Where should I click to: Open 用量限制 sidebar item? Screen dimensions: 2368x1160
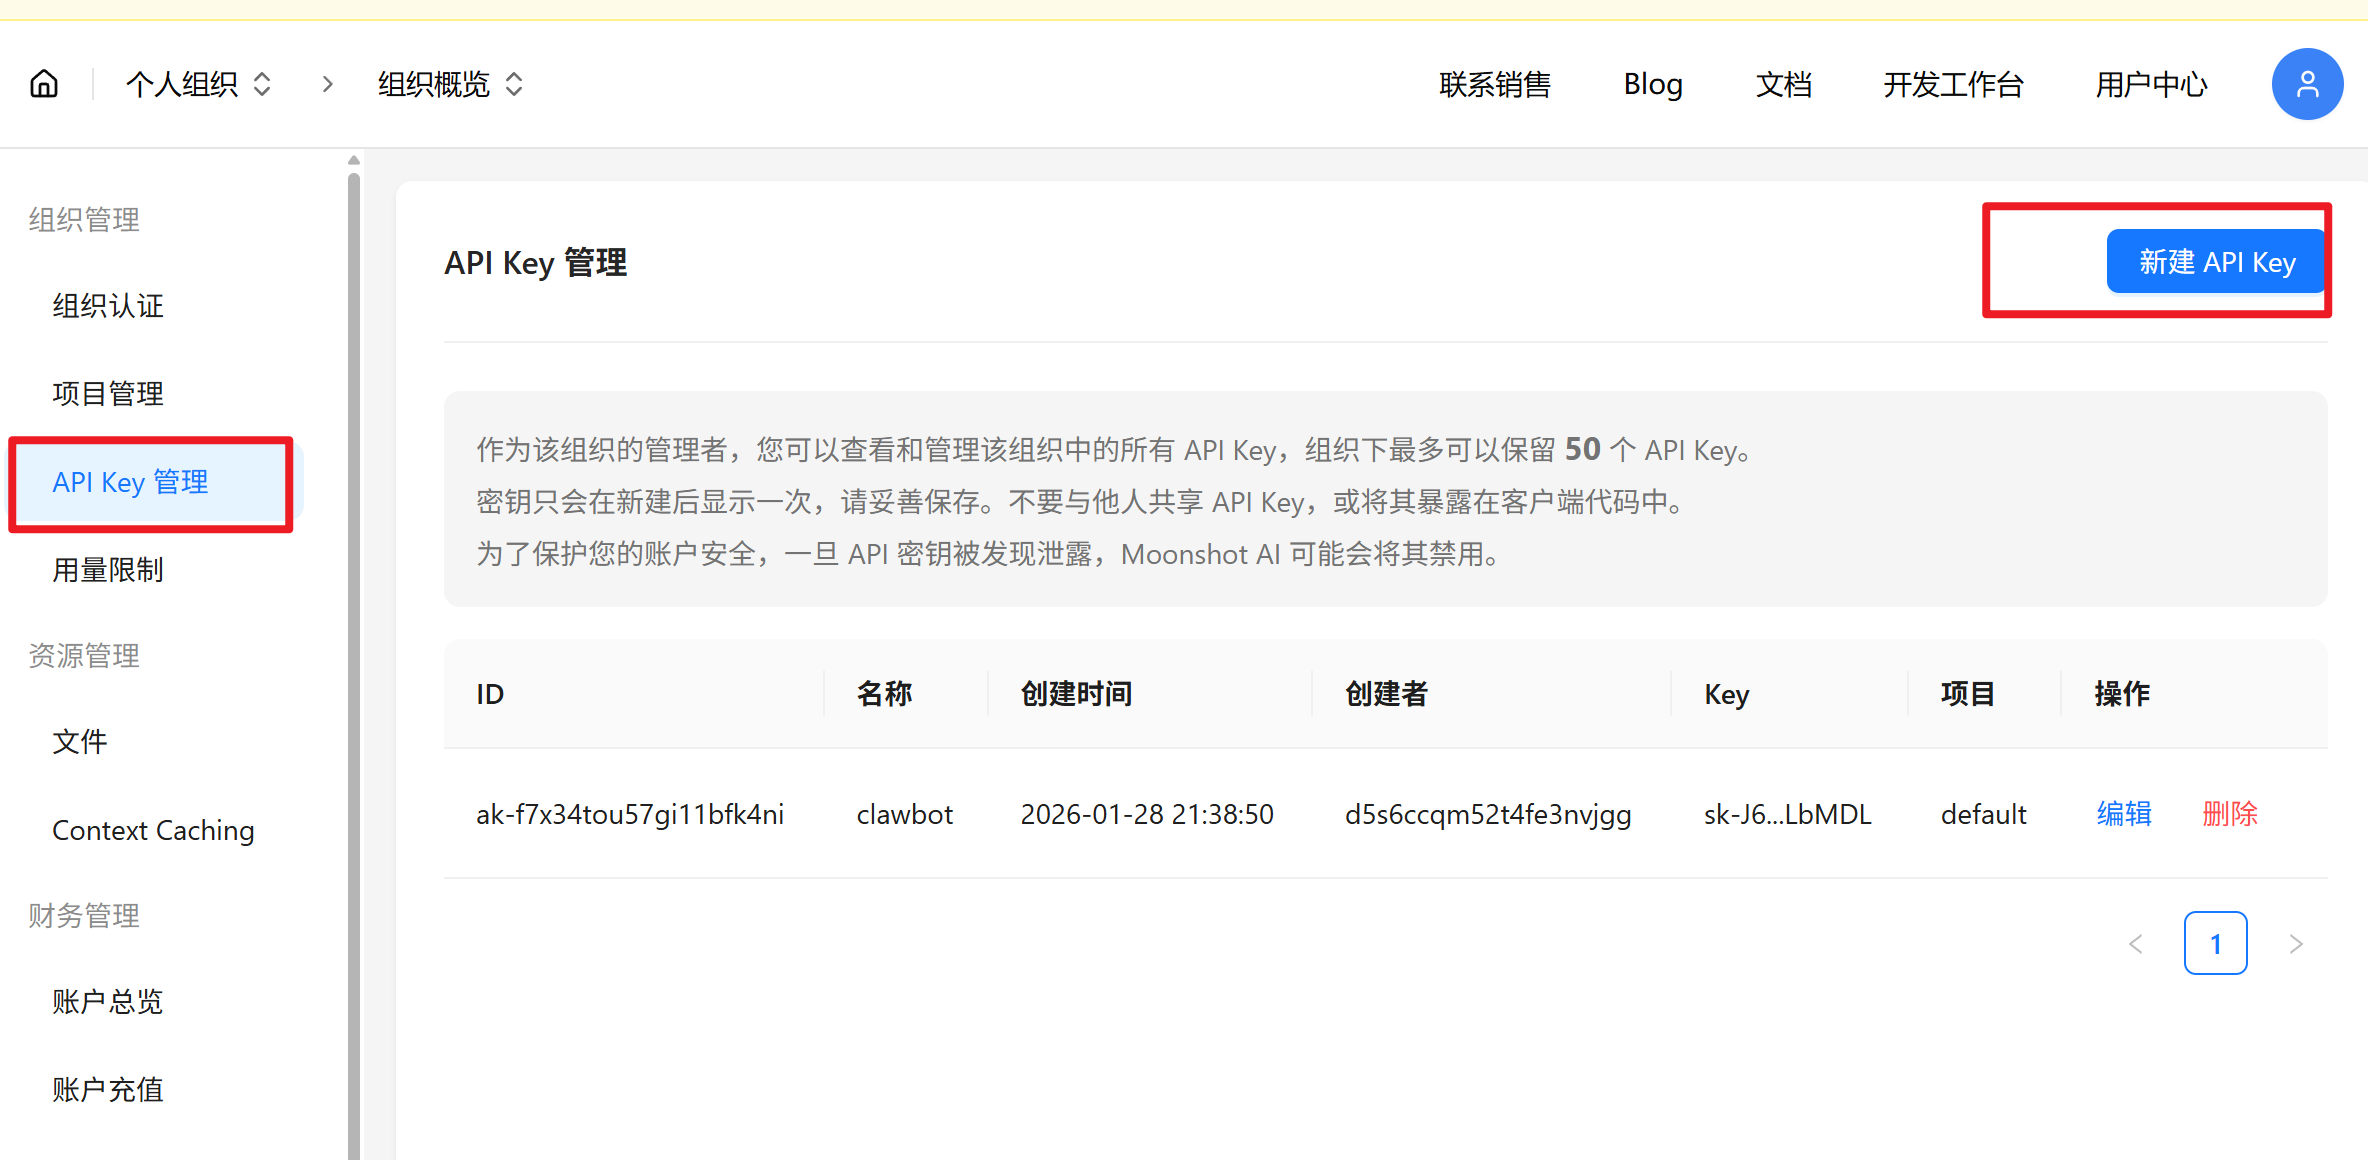click(108, 570)
